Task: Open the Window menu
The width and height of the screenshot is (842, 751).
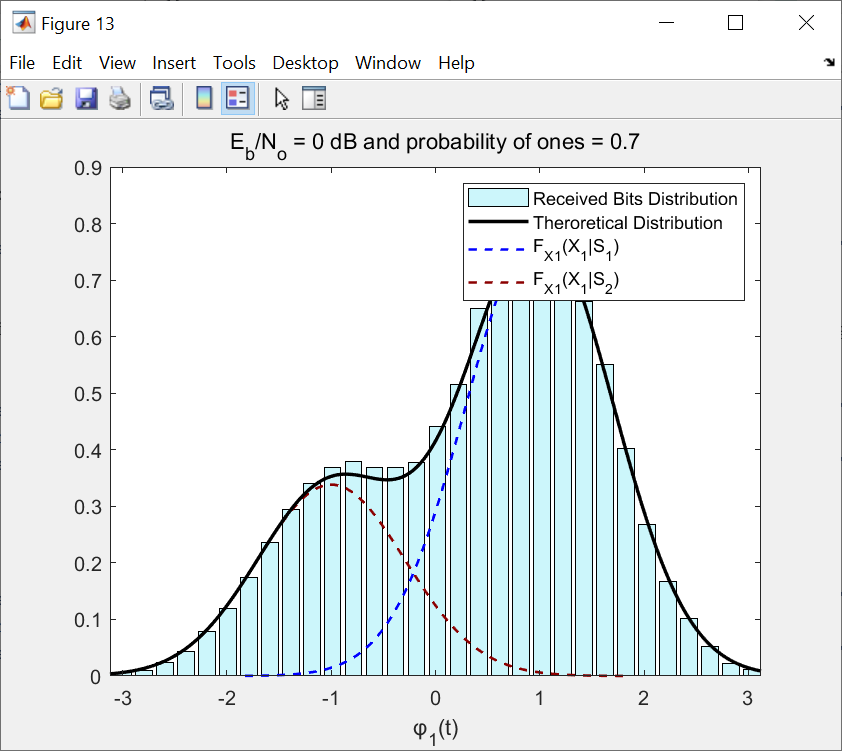Action: click(x=388, y=63)
